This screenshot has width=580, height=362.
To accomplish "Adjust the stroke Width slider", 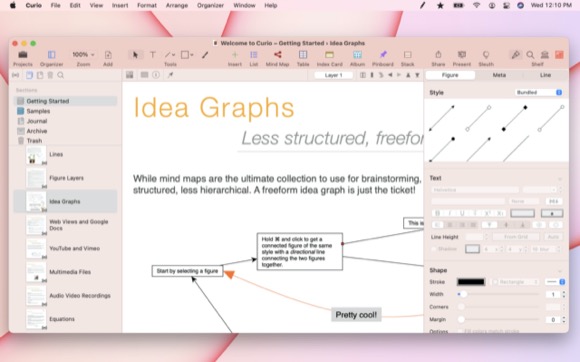I will (499, 294).
